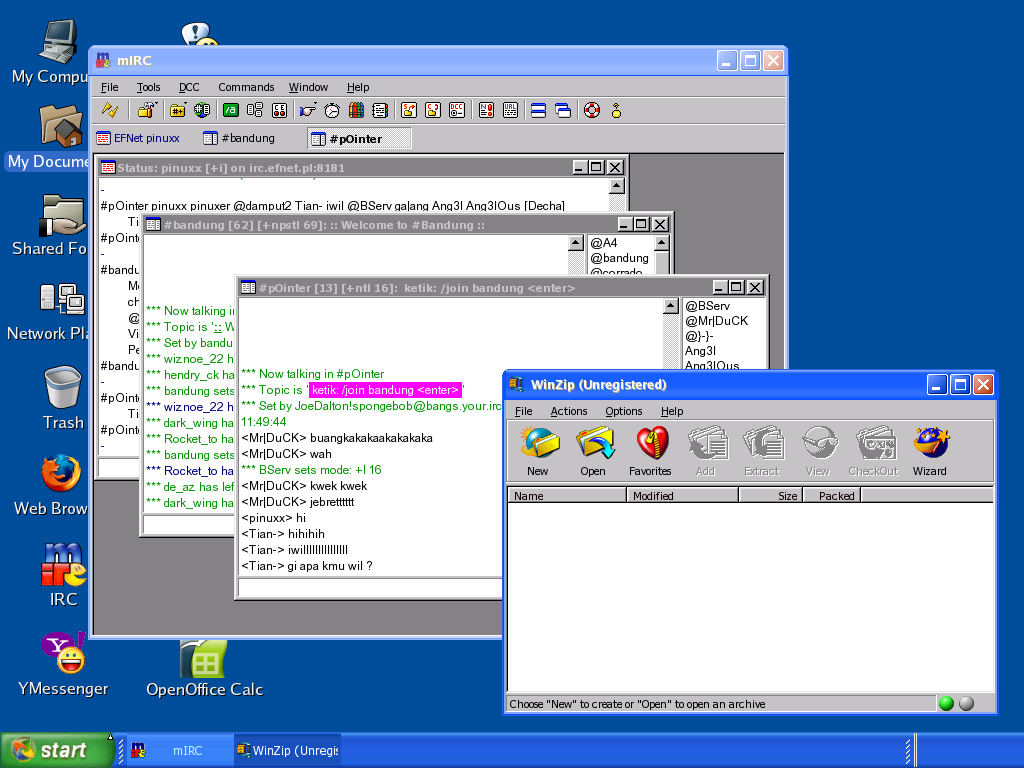The width and height of the screenshot is (1024, 768).
Task: Open the Window menu in mIRC
Action: click(x=308, y=87)
